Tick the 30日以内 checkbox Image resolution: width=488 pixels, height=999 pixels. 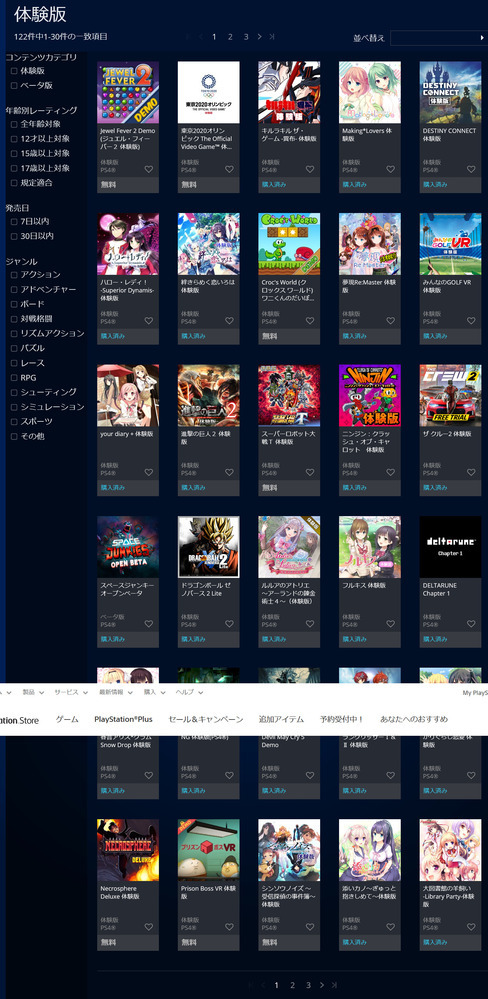coord(15,236)
